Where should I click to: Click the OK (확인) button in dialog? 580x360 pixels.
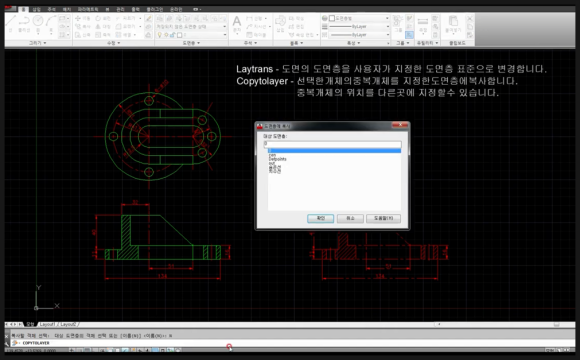(320, 219)
